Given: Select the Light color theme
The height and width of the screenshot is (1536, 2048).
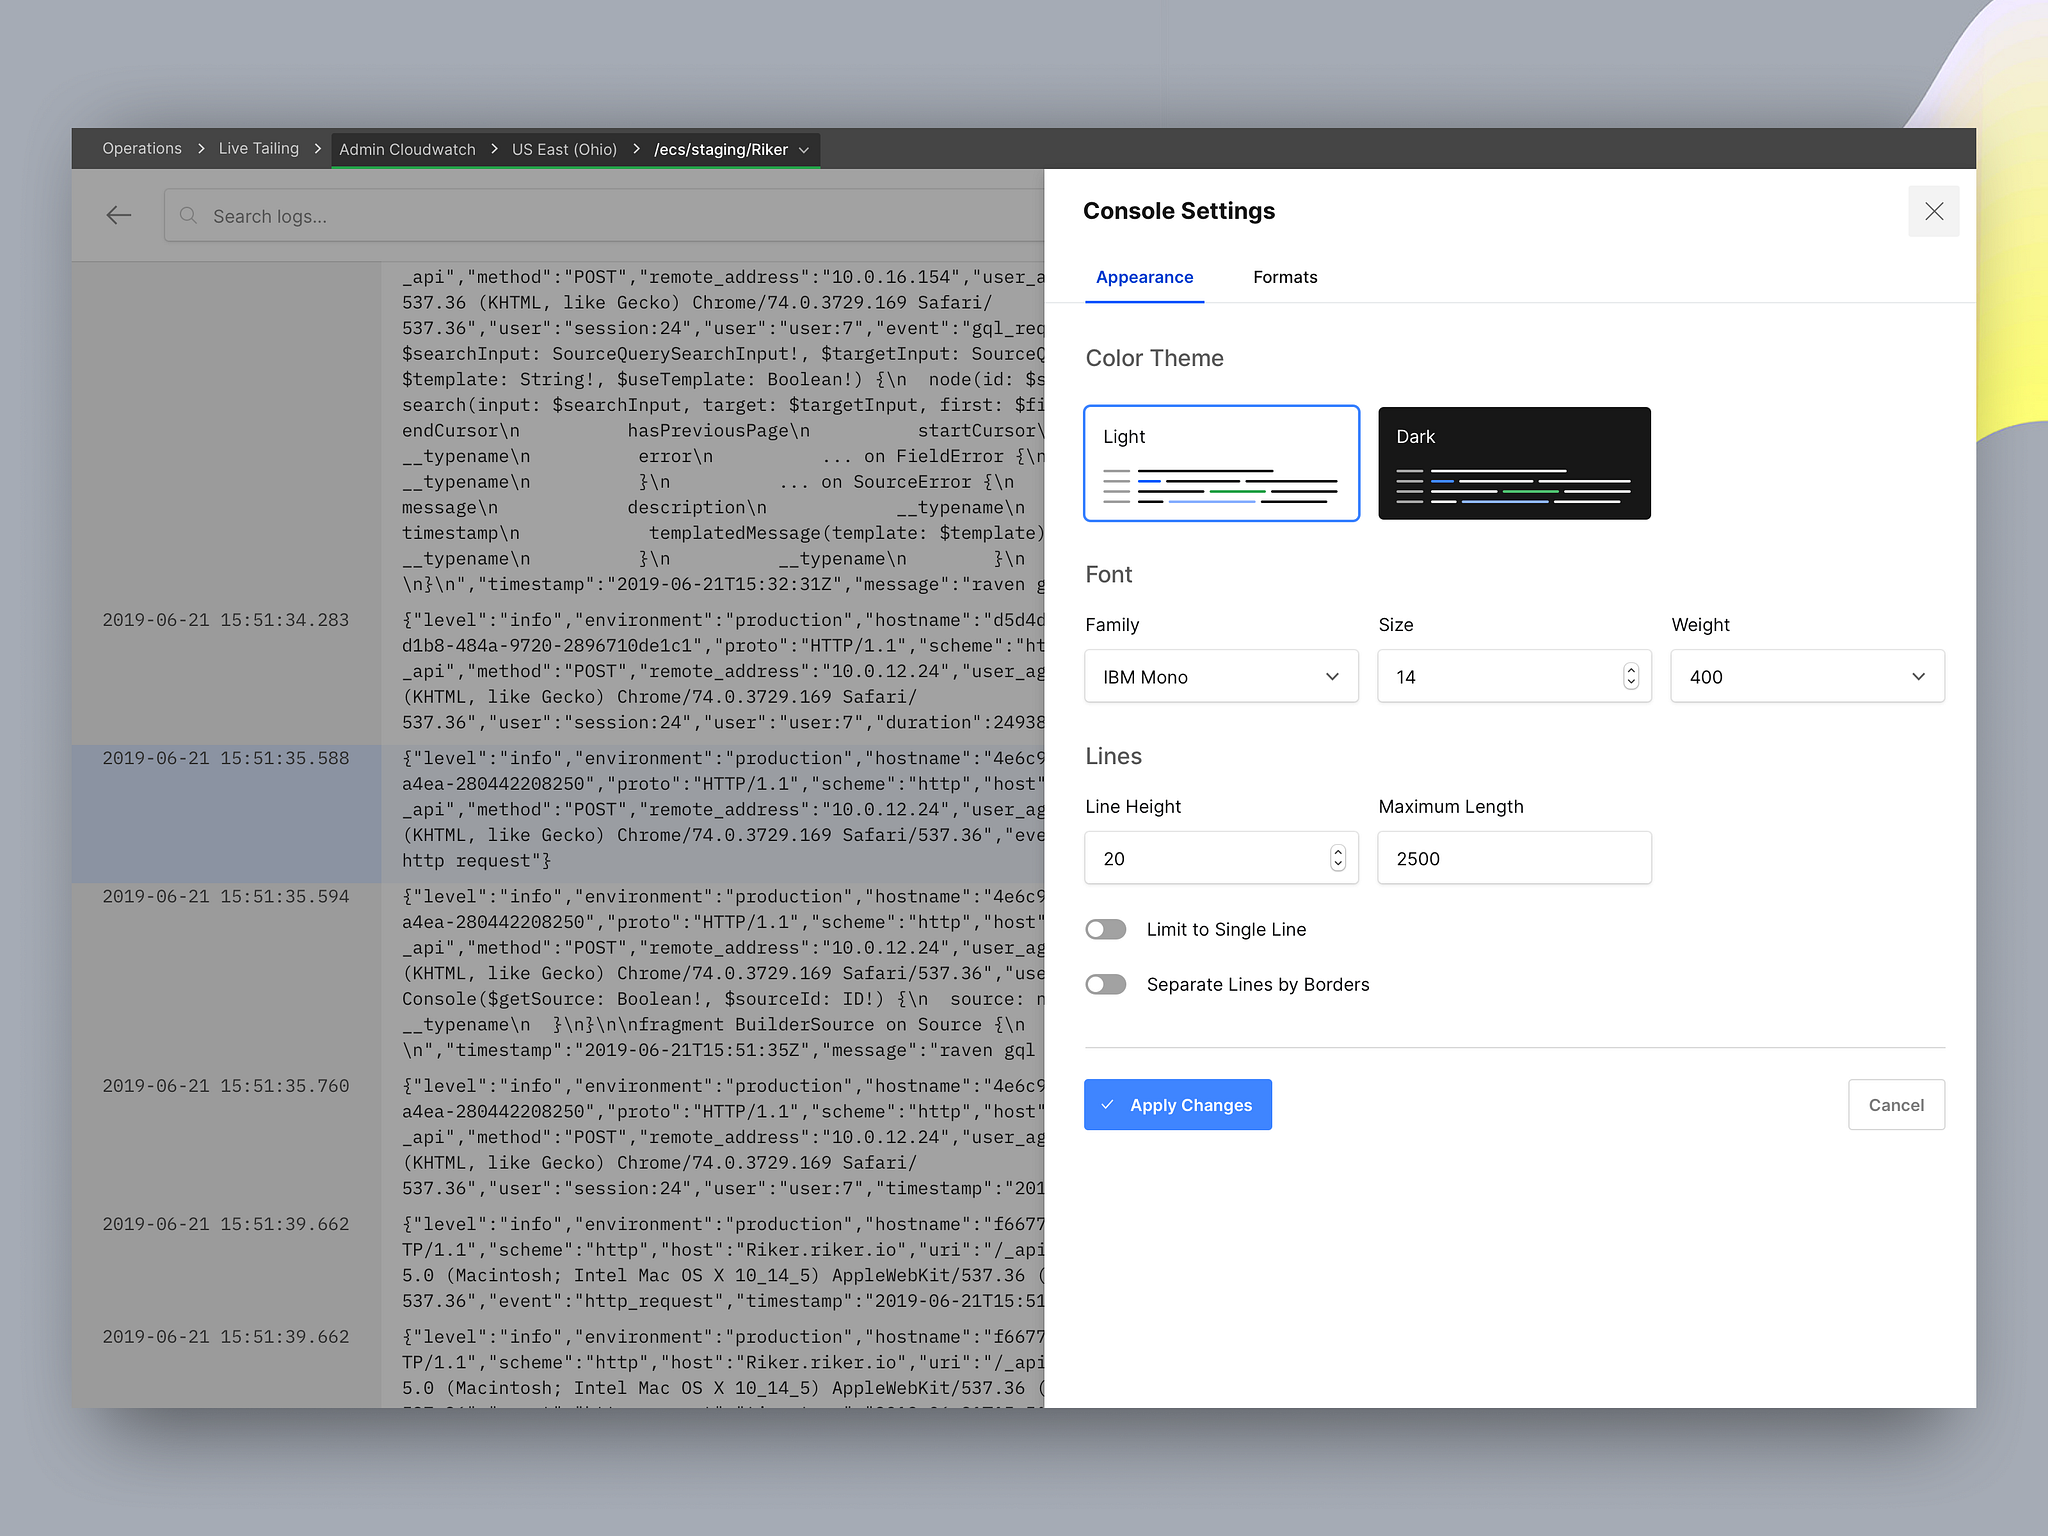Looking at the screenshot, I should [x=1221, y=463].
